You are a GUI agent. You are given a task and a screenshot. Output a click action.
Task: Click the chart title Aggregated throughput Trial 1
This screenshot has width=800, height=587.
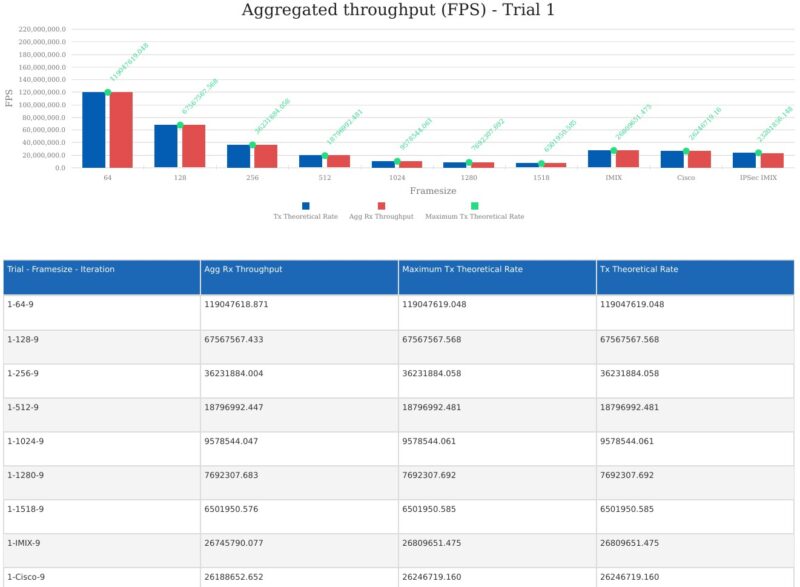(x=400, y=12)
